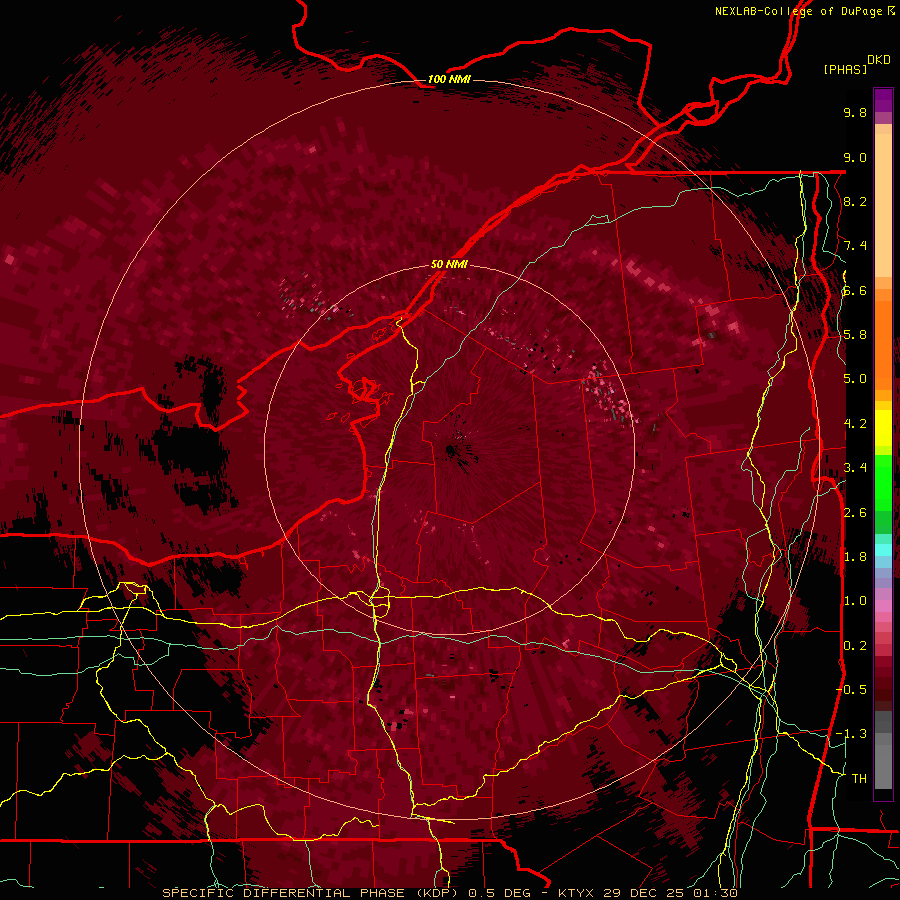The width and height of the screenshot is (900, 900).
Task: Click the -0.5 value on the scale
Action: pos(851,690)
